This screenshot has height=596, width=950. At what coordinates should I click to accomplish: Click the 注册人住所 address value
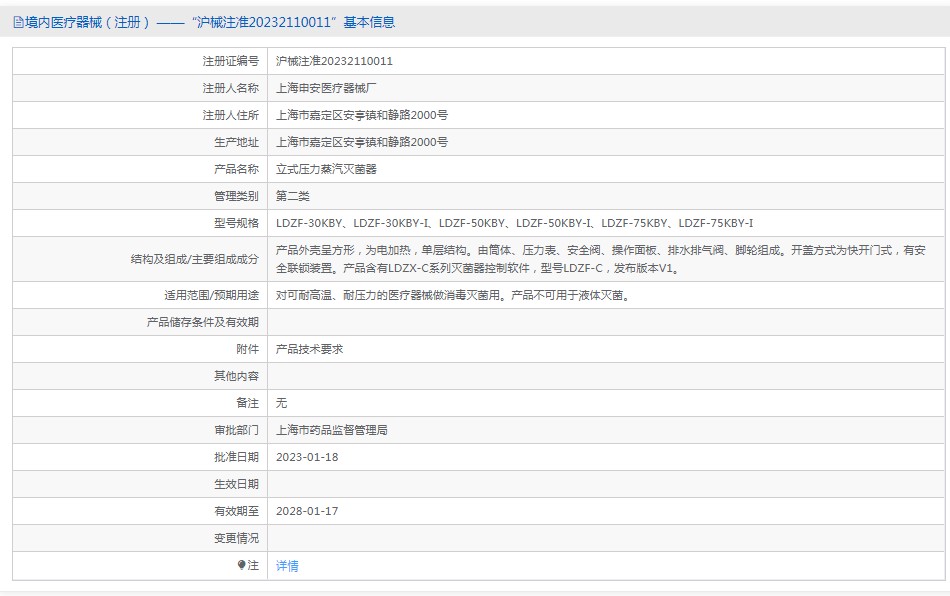(x=362, y=115)
